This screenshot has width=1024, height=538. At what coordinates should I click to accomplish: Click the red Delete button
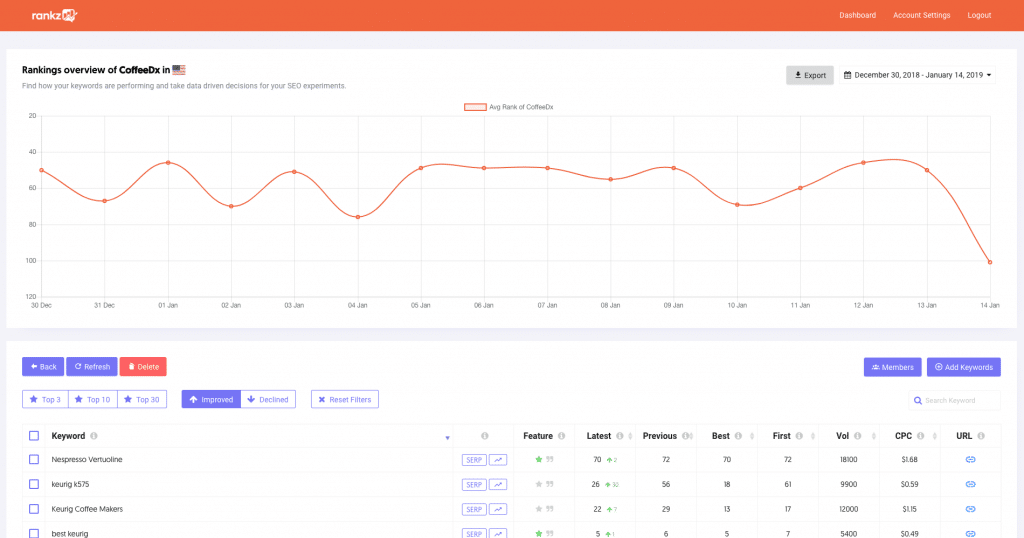click(x=143, y=366)
